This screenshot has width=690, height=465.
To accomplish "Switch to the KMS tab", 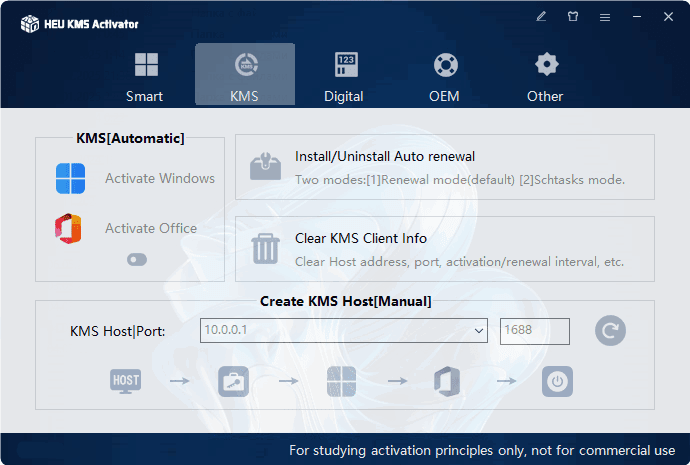I will click(245, 74).
